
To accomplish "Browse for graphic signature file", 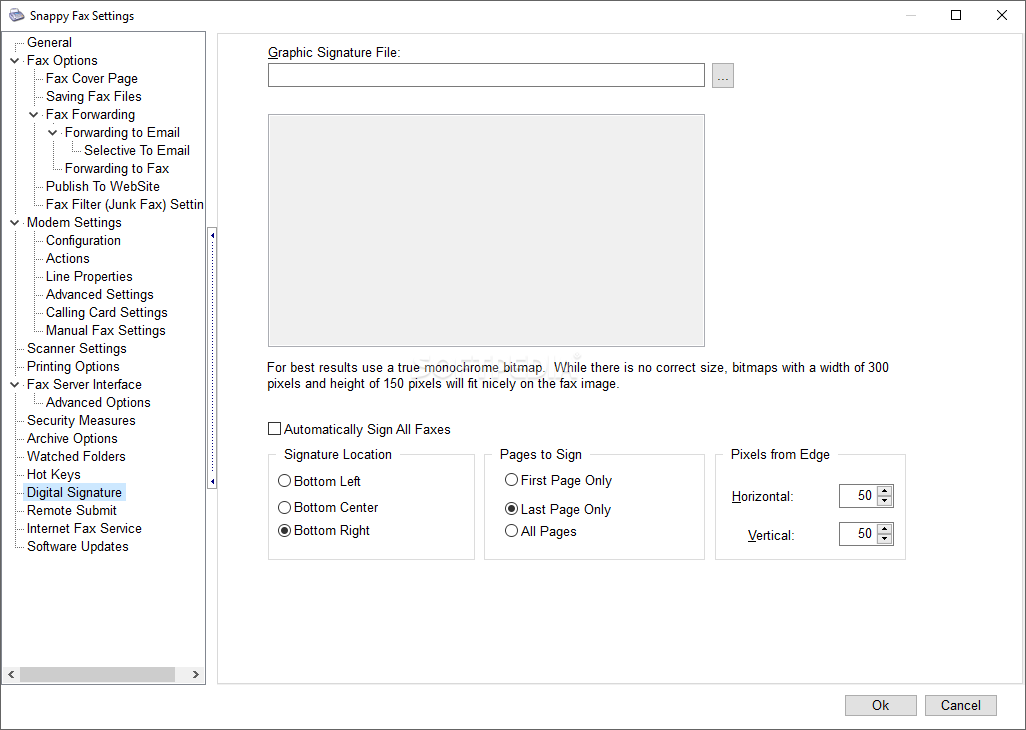I will pyautogui.click(x=722, y=75).
